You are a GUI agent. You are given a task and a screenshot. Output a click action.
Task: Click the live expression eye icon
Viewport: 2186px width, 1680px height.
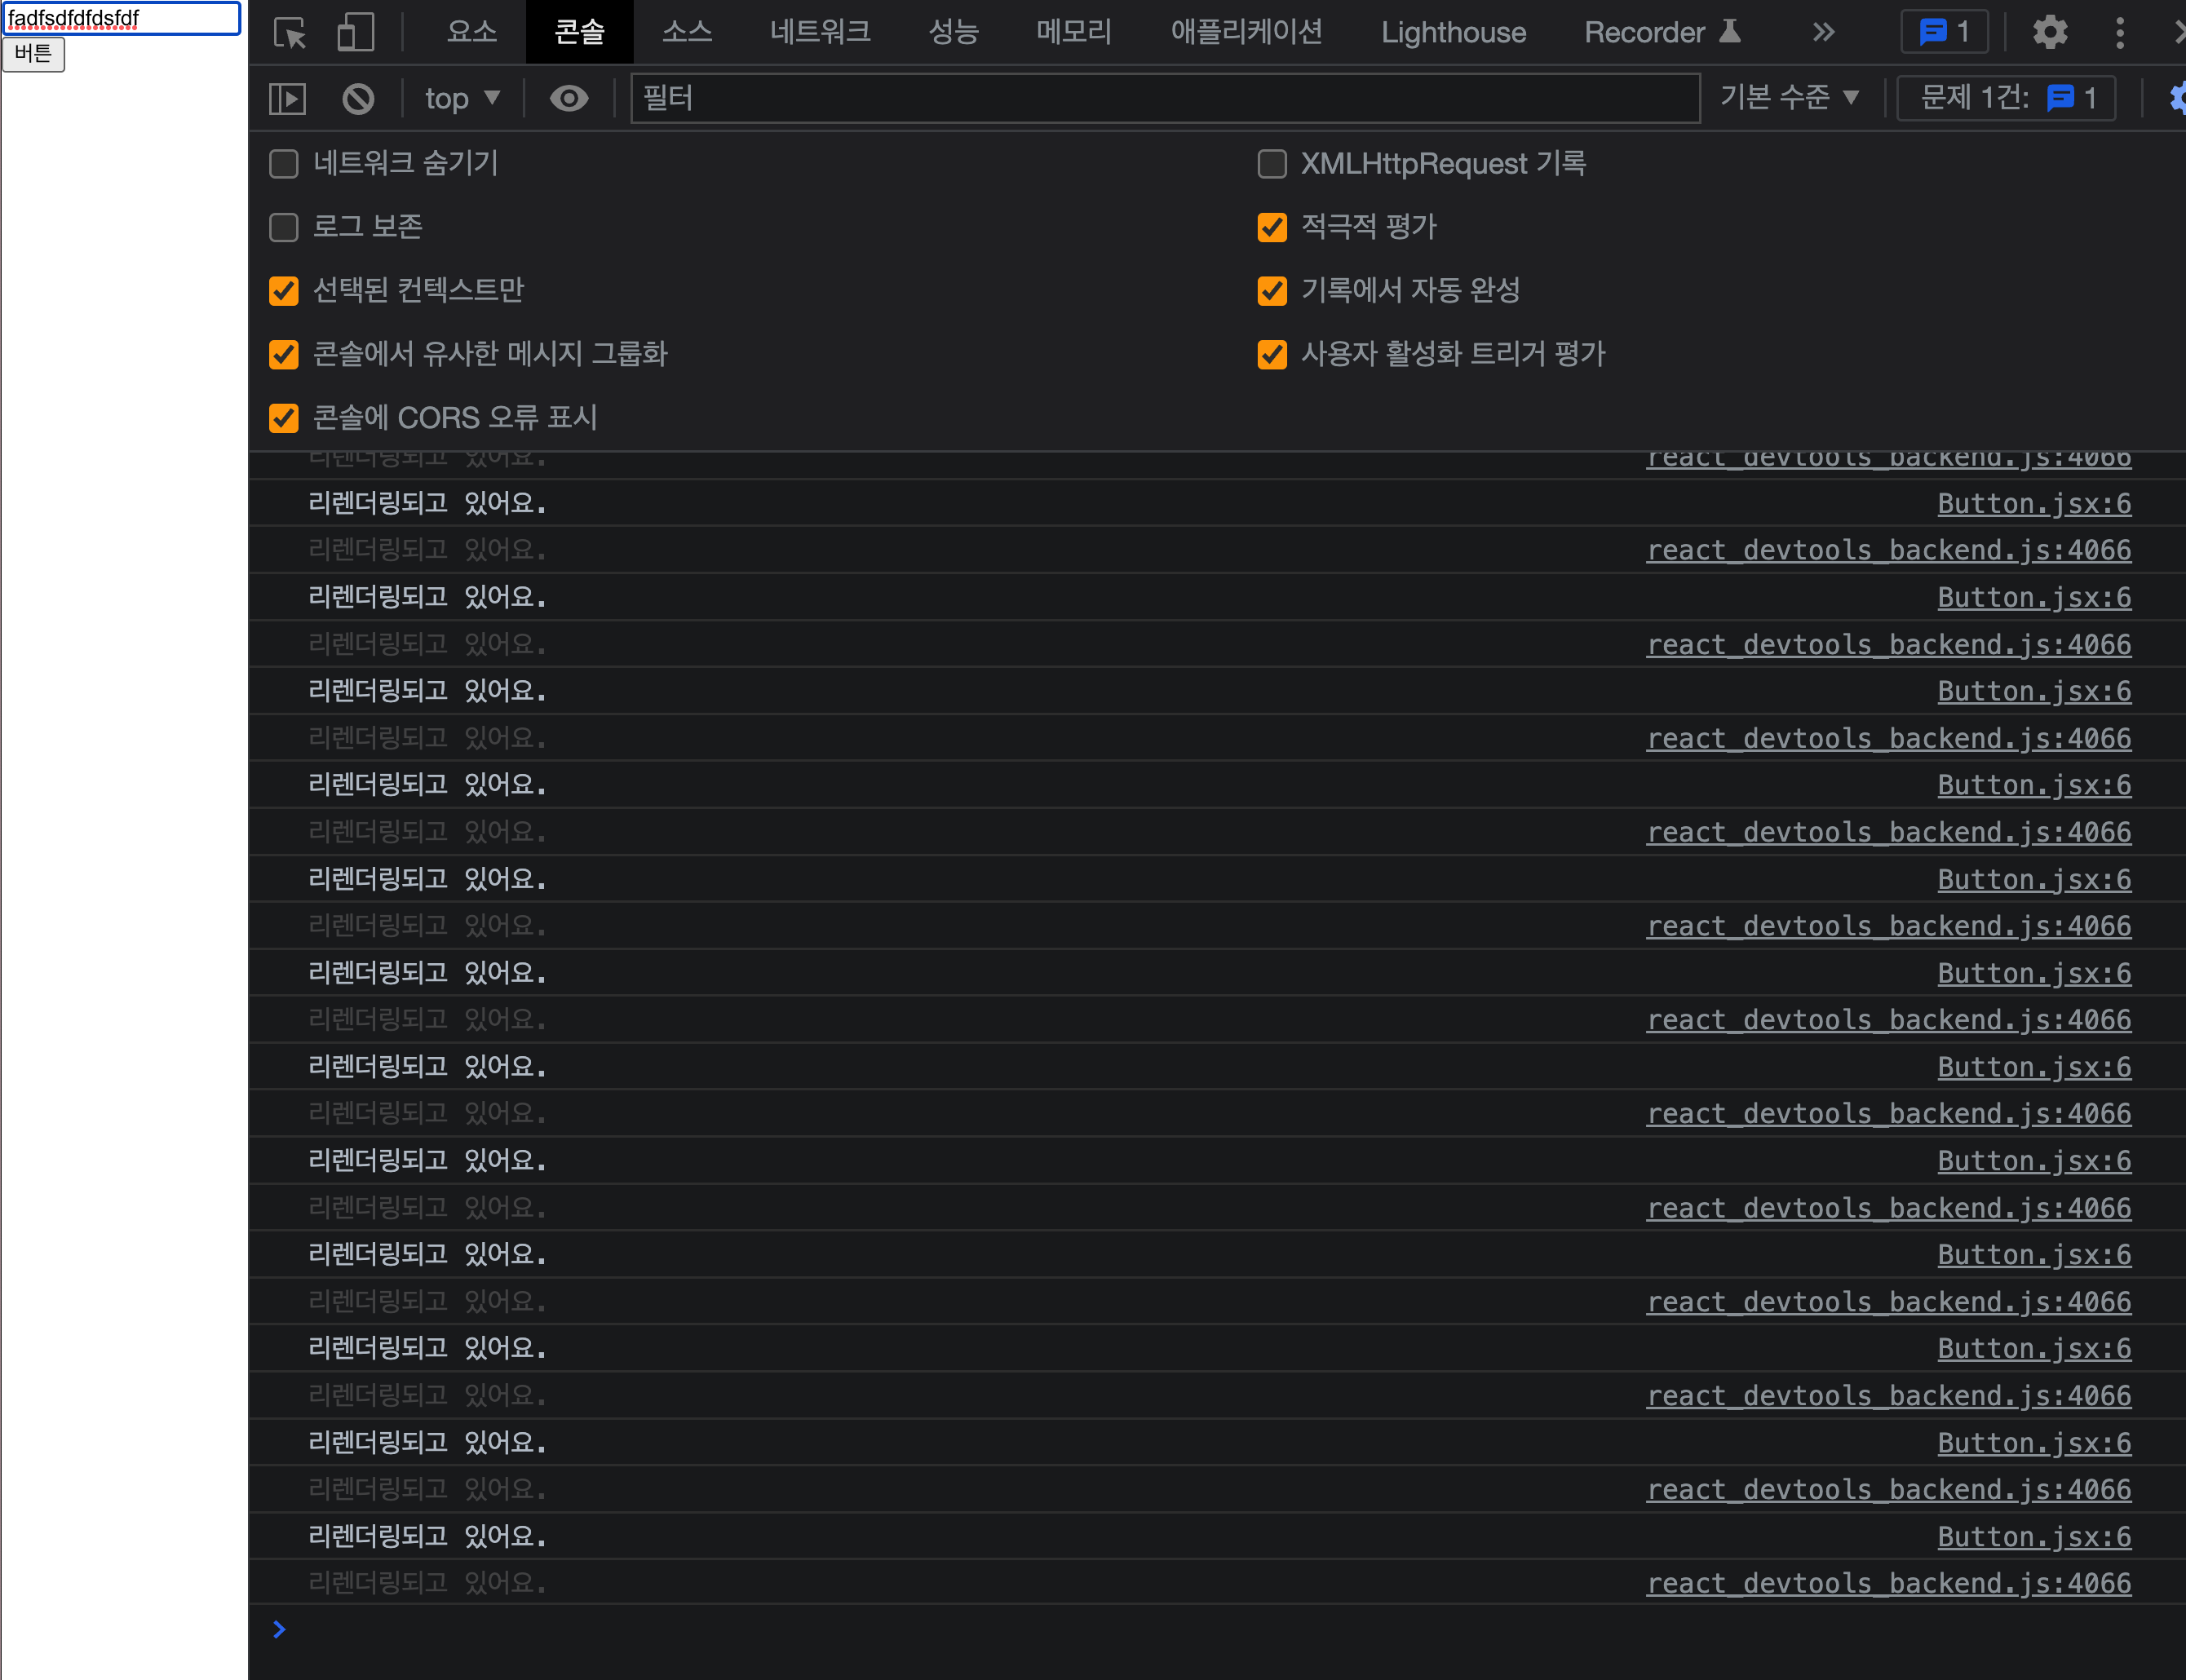pyautogui.click(x=569, y=98)
